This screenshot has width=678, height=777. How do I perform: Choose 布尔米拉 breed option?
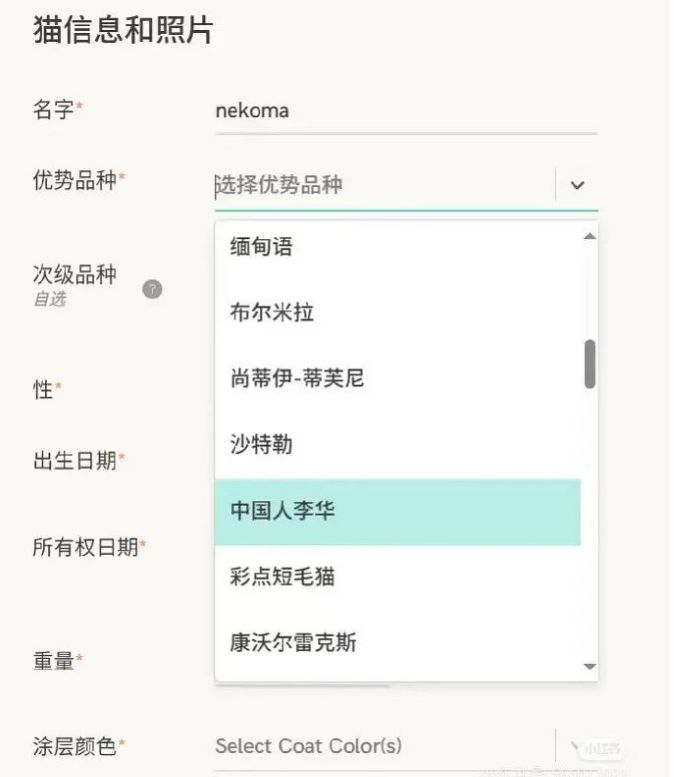coord(397,312)
